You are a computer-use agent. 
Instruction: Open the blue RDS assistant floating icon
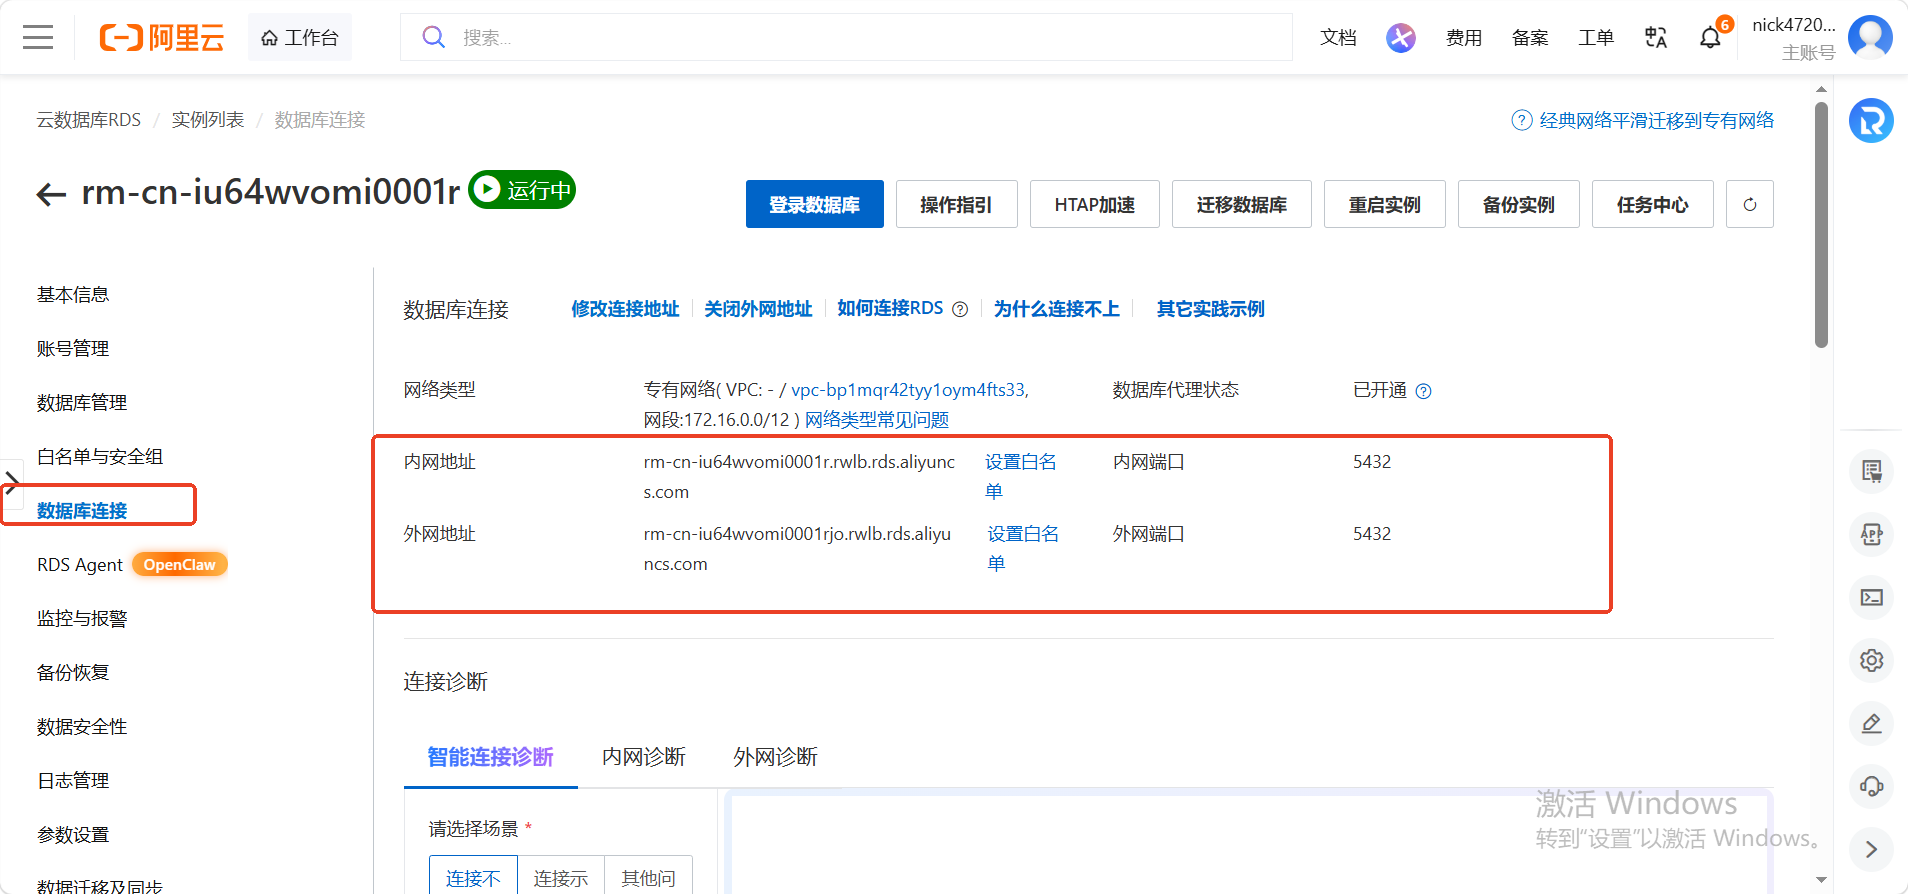1871,121
